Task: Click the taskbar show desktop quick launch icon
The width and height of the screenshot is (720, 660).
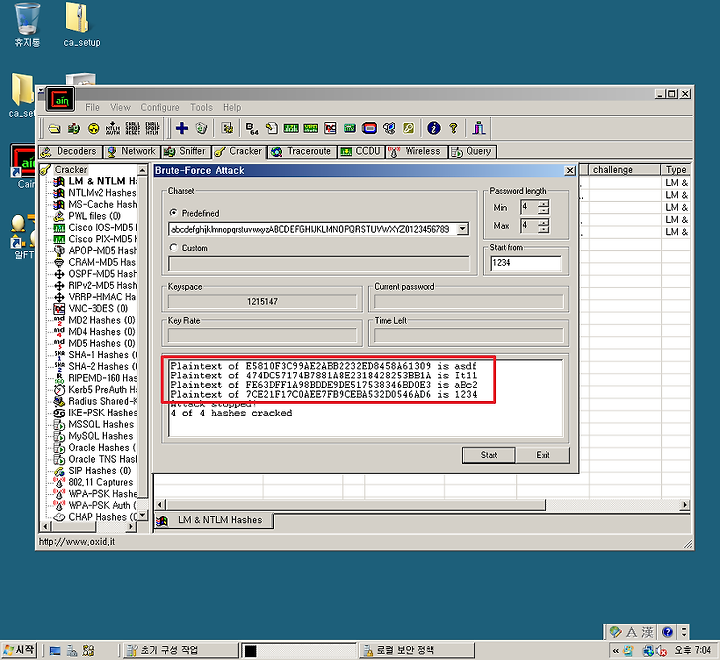Action: click(x=55, y=650)
